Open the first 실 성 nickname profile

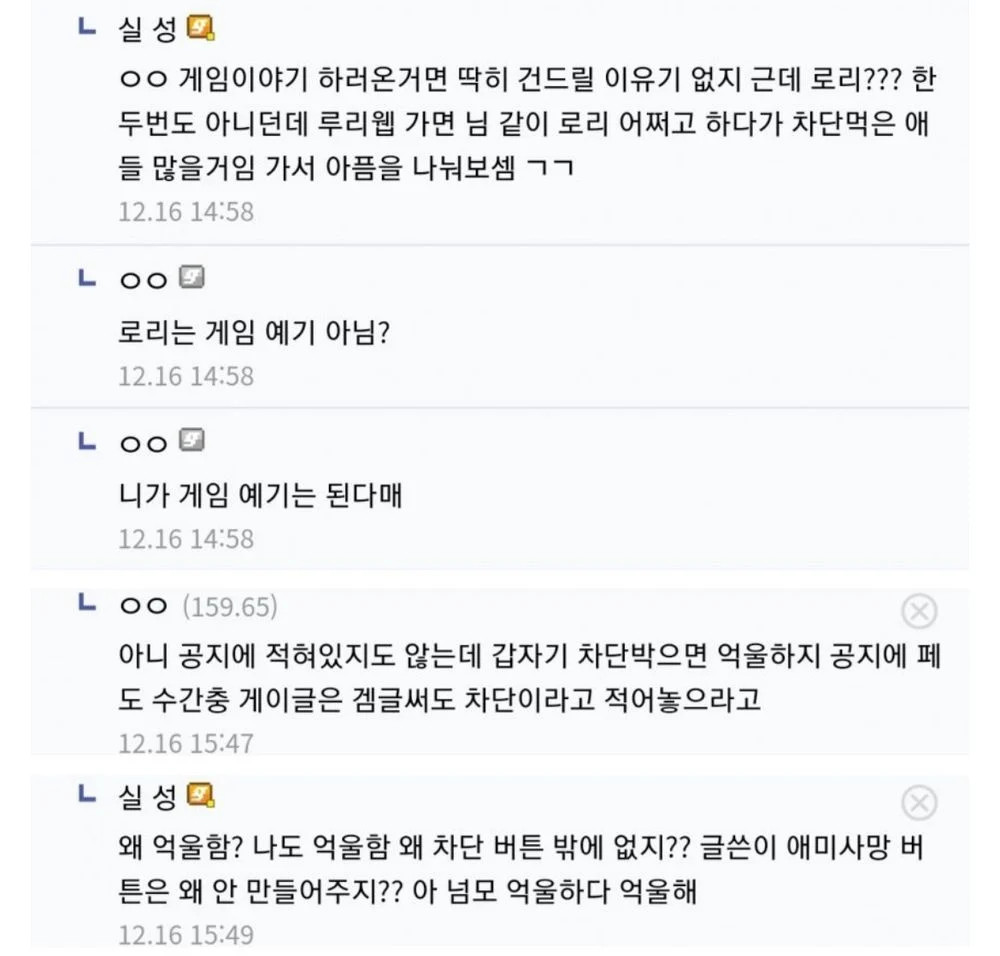click(147, 29)
